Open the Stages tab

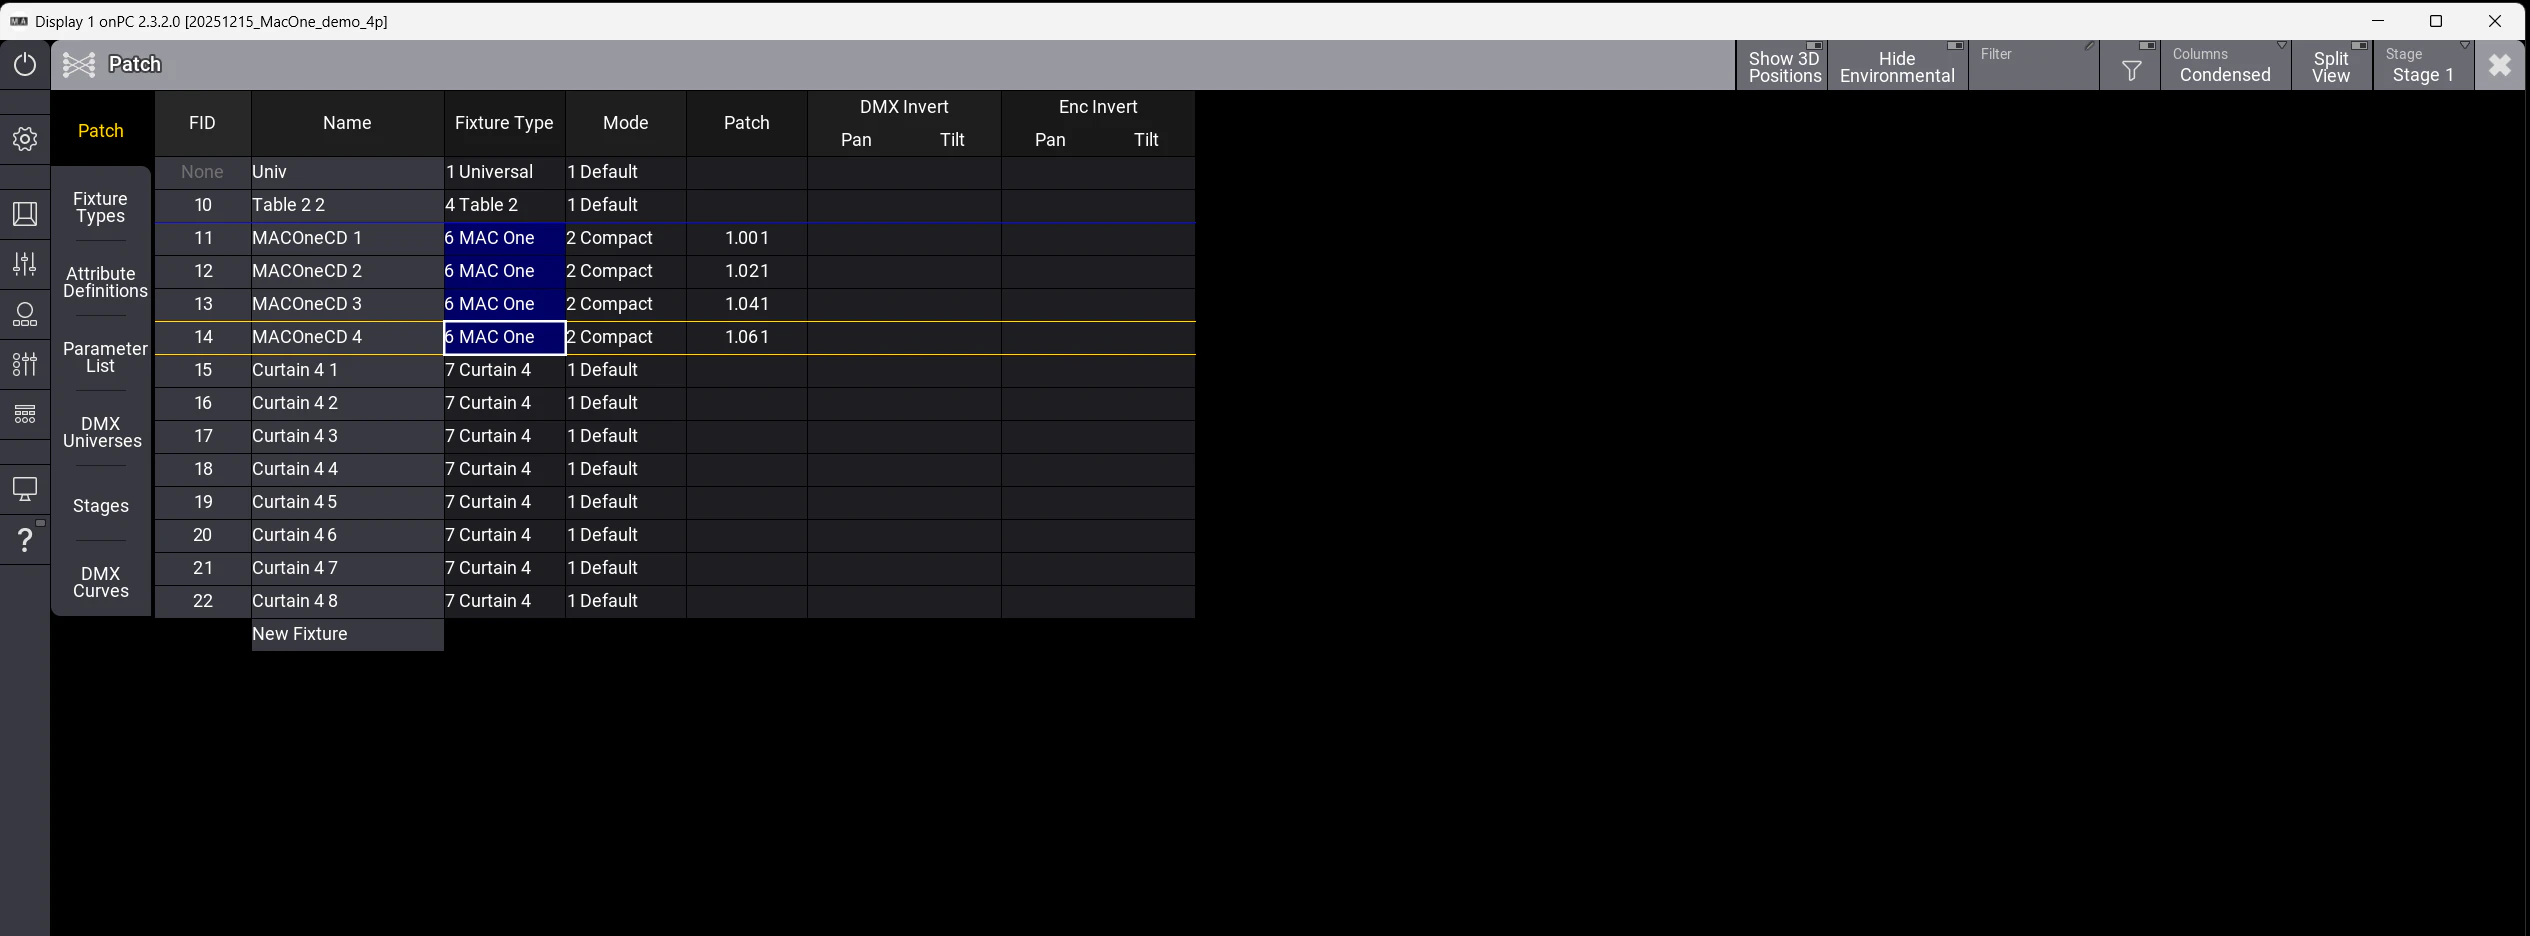(x=101, y=506)
